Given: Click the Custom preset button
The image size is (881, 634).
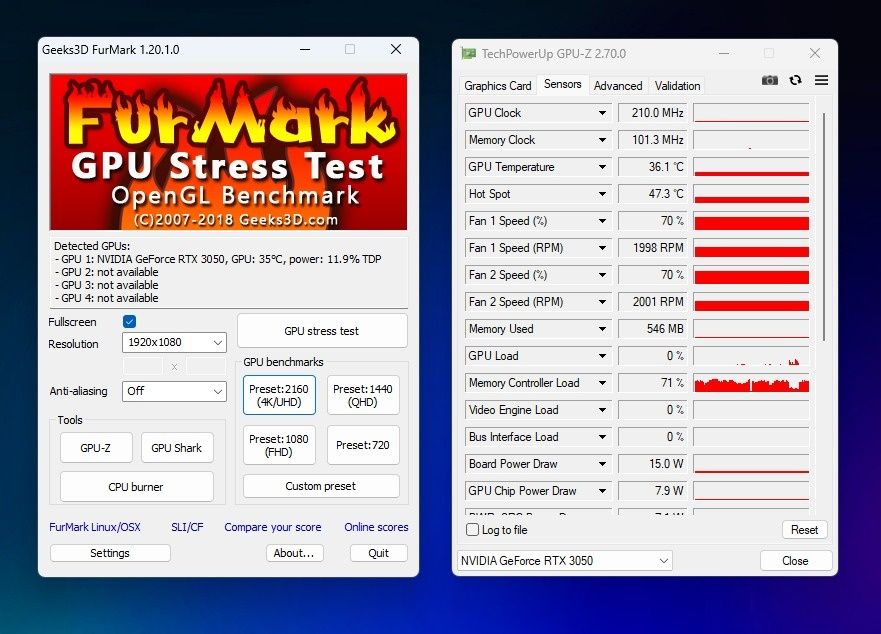Looking at the screenshot, I should coord(321,486).
